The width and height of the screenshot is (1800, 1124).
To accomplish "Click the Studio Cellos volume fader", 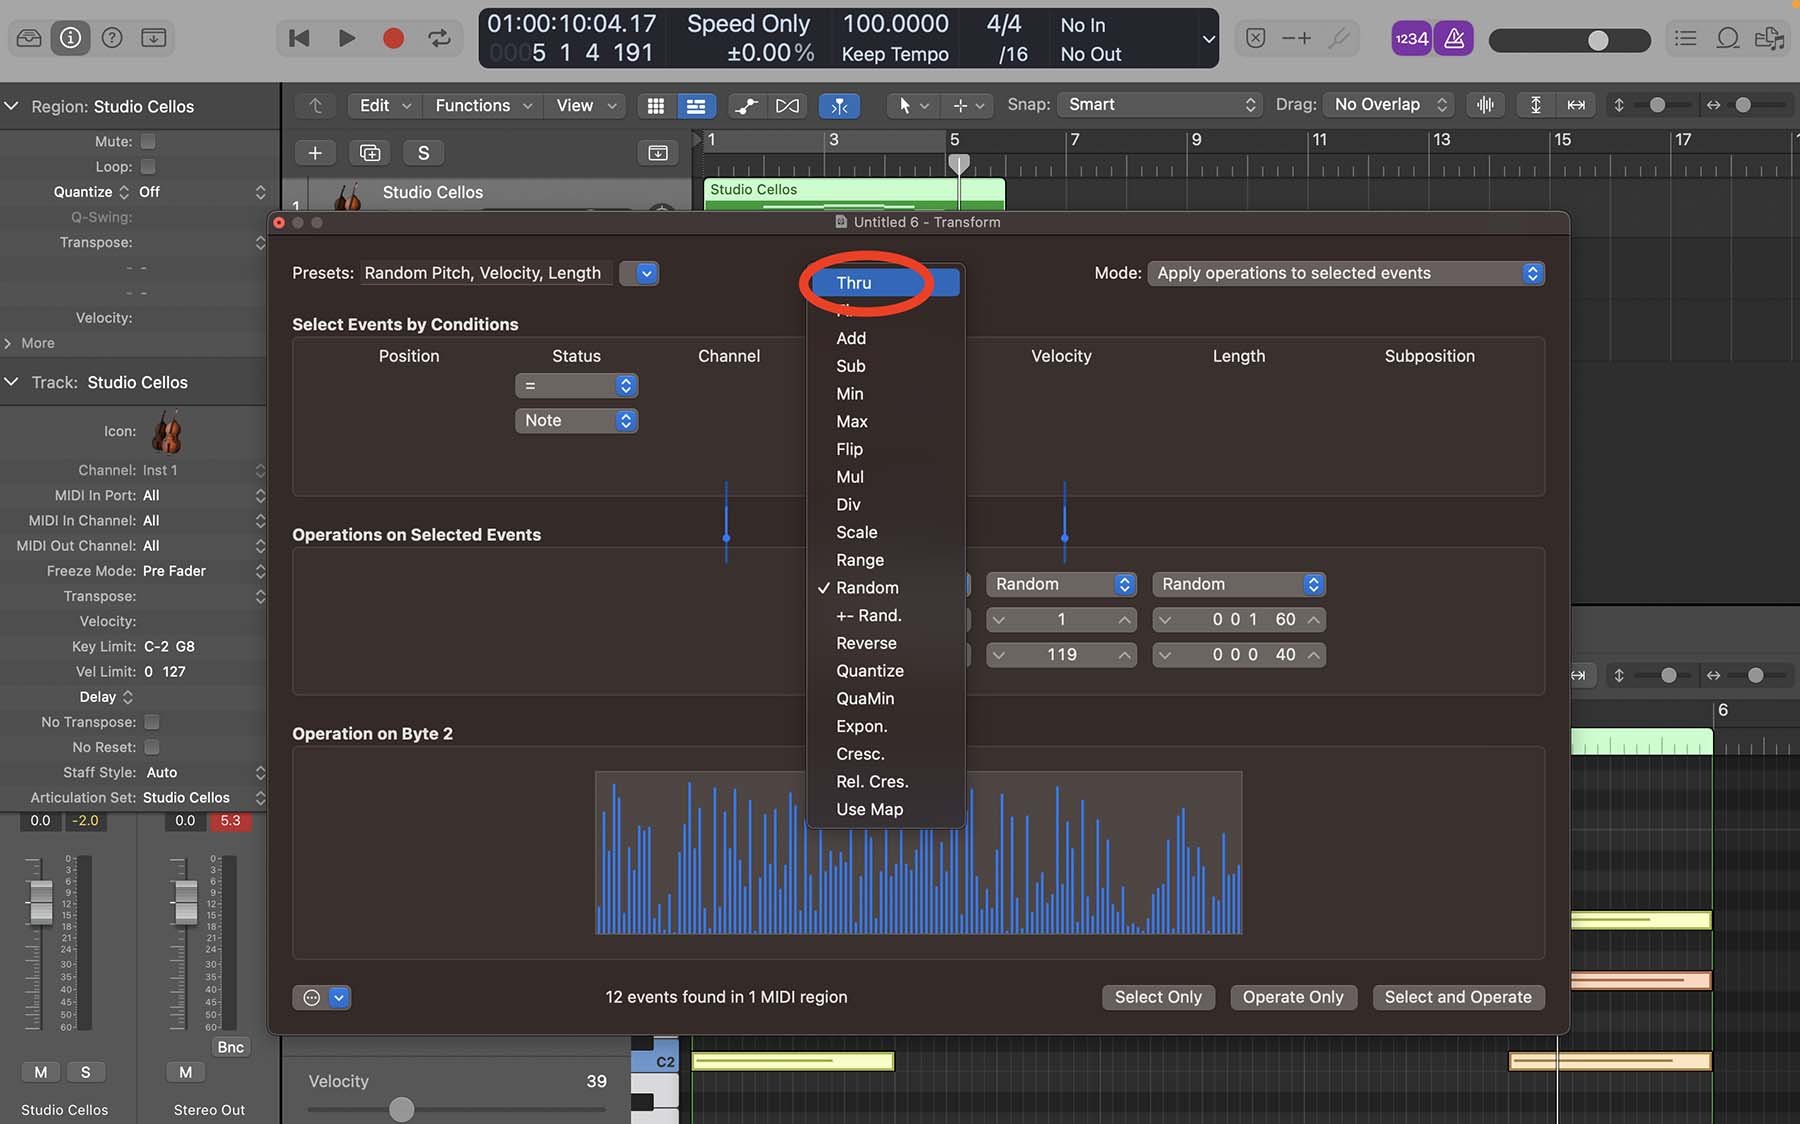I will click(x=41, y=902).
